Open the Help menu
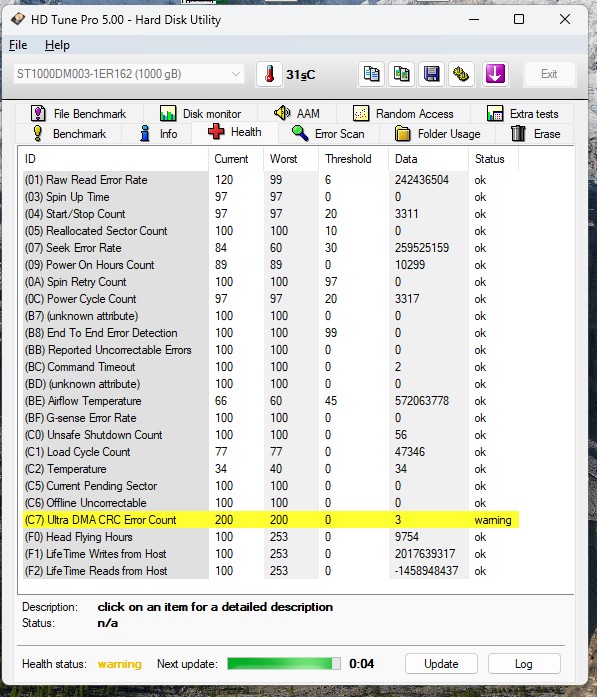597x697 pixels. tap(57, 45)
